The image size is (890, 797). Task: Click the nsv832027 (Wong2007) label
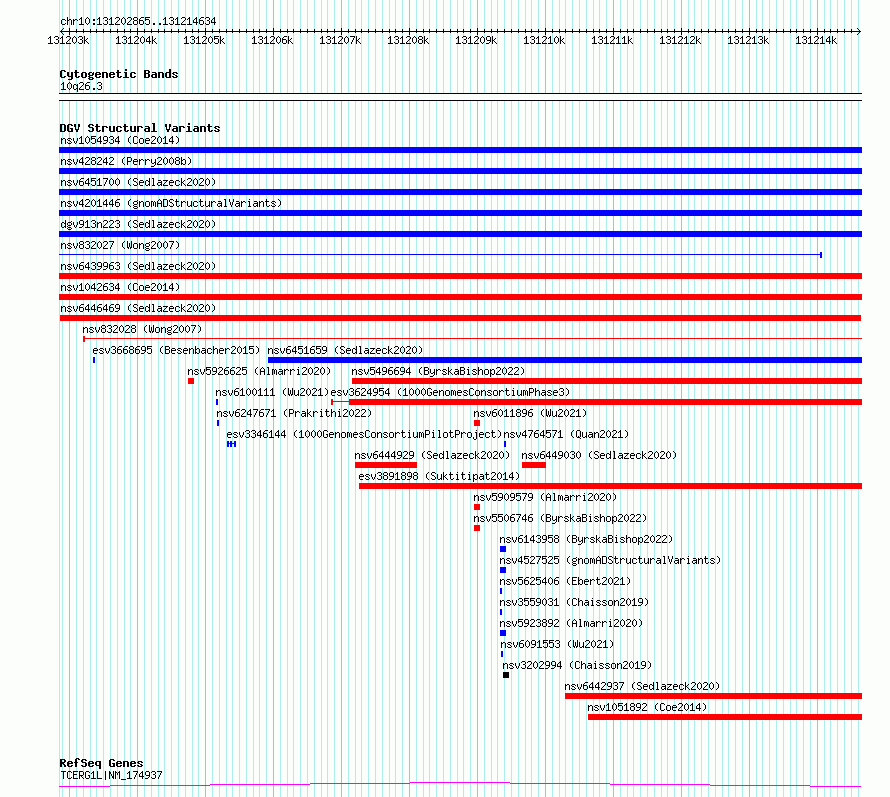point(120,245)
